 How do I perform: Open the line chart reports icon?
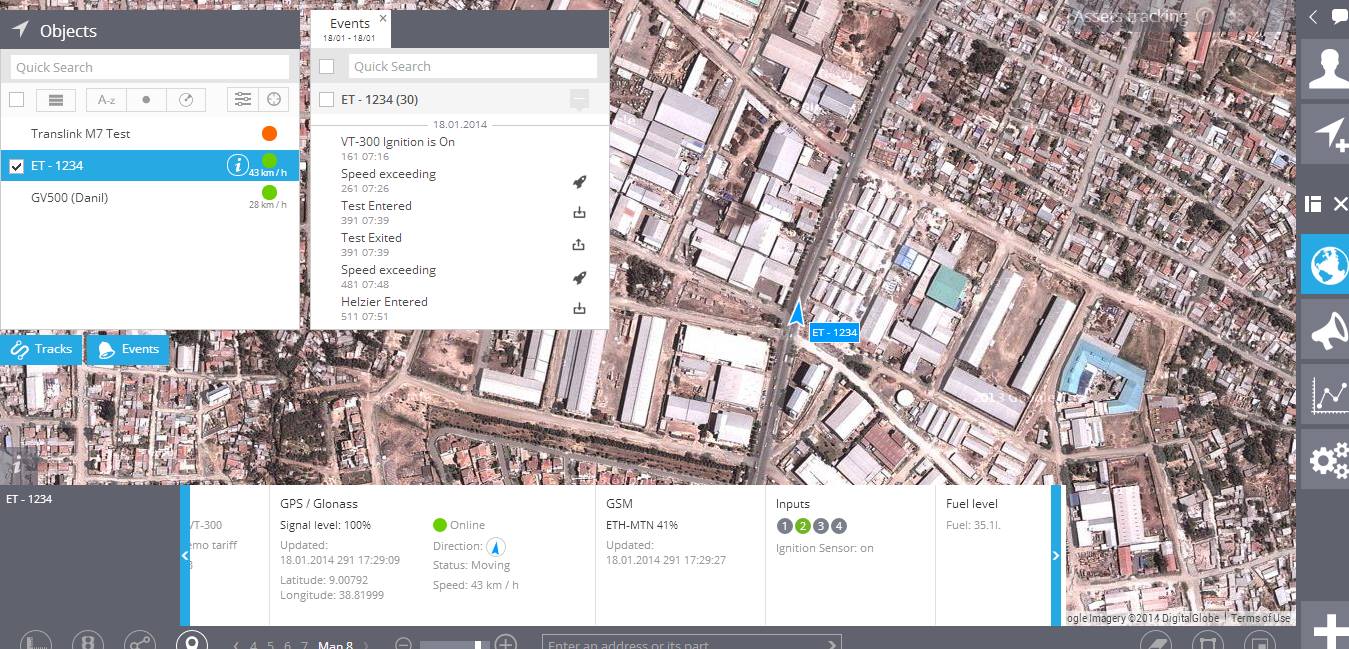[1325, 394]
